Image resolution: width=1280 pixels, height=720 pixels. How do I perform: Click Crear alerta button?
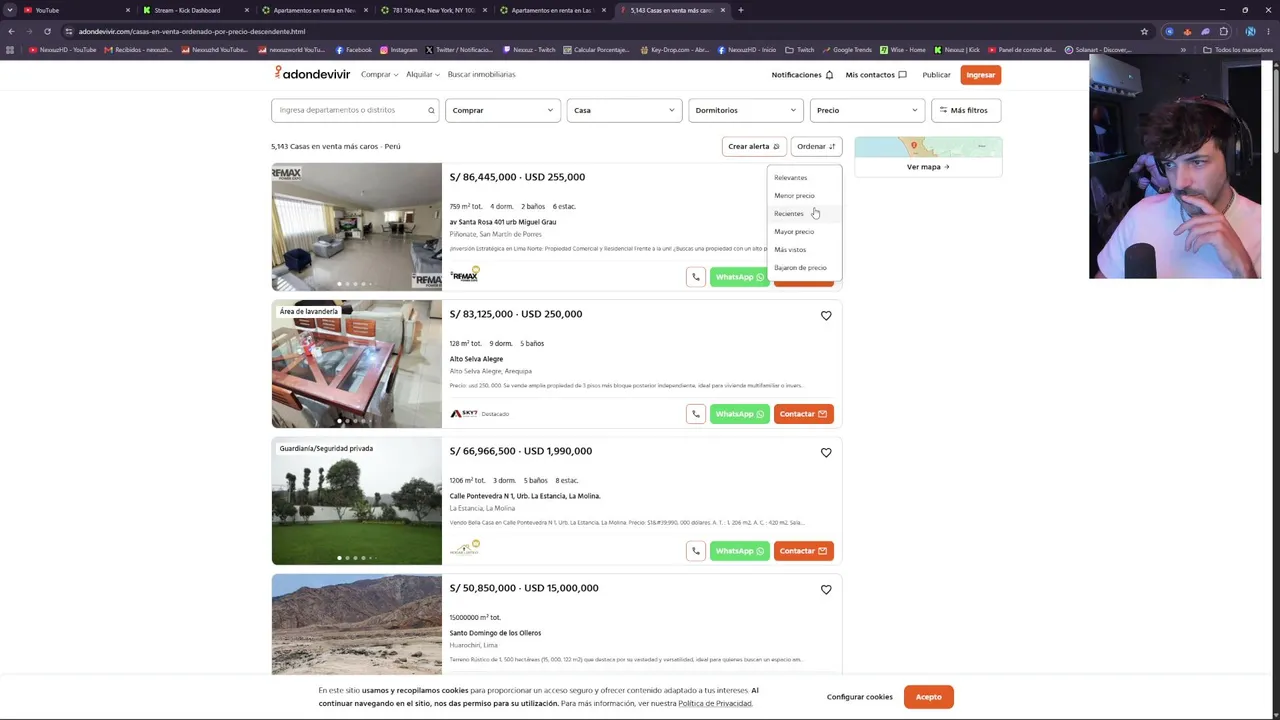click(753, 146)
